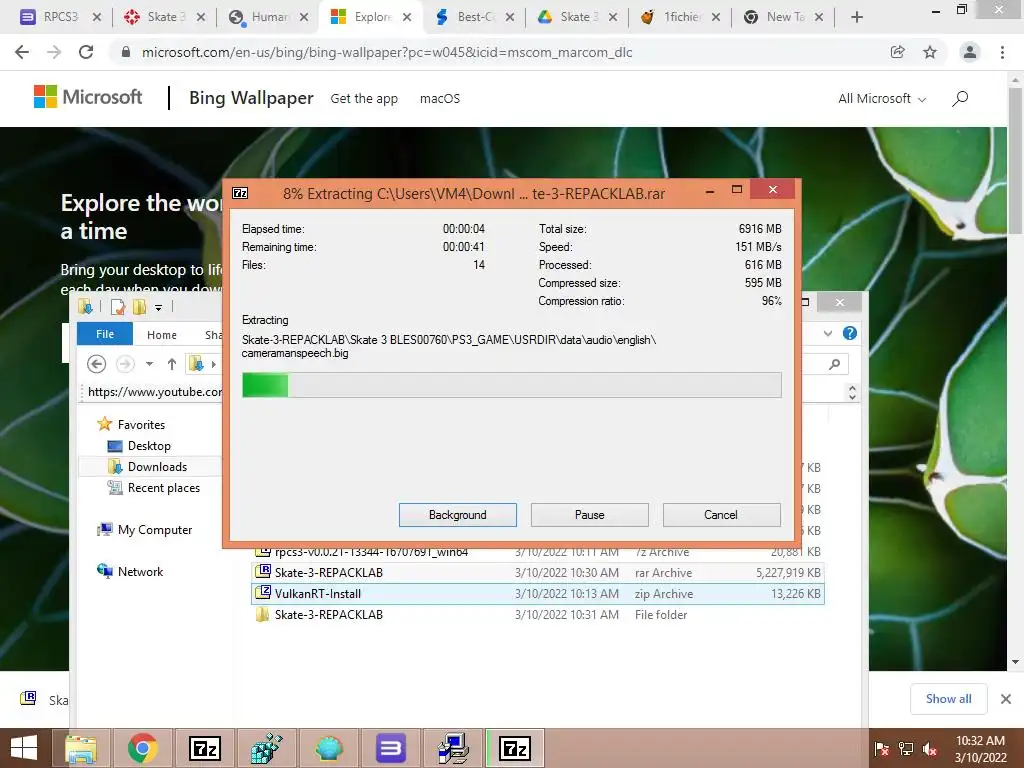Select the rpcs3-v0.0.21 7z archive row

point(537,552)
